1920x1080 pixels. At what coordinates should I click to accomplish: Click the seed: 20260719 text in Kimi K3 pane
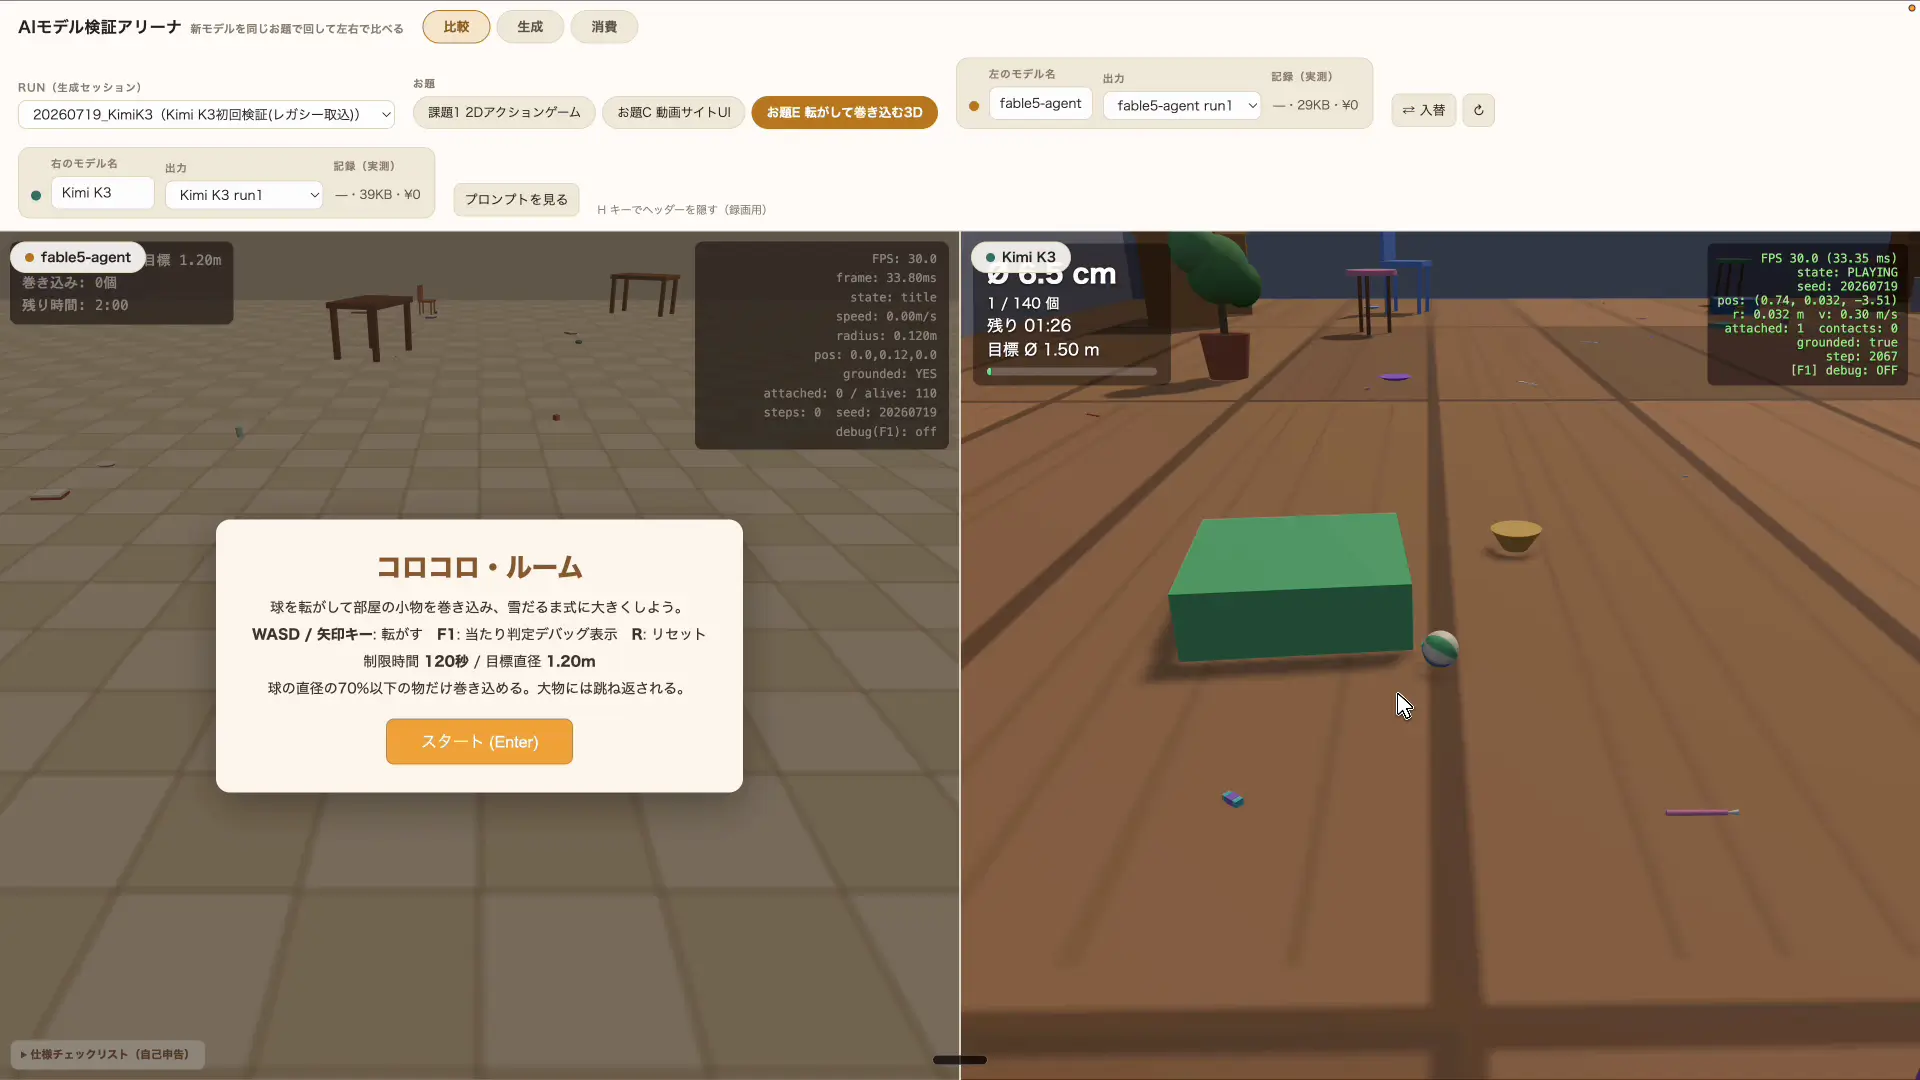pos(1846,286)
